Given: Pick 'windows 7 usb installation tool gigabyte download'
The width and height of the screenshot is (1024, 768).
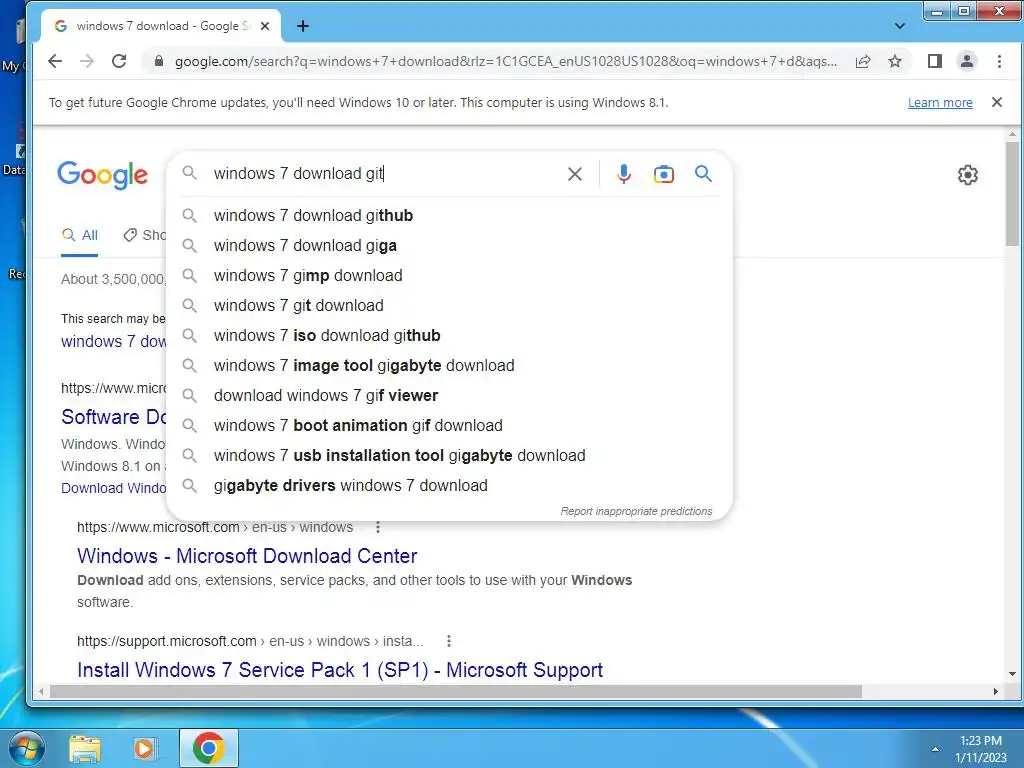Looking at the screenshot, I should coord(449,456).
